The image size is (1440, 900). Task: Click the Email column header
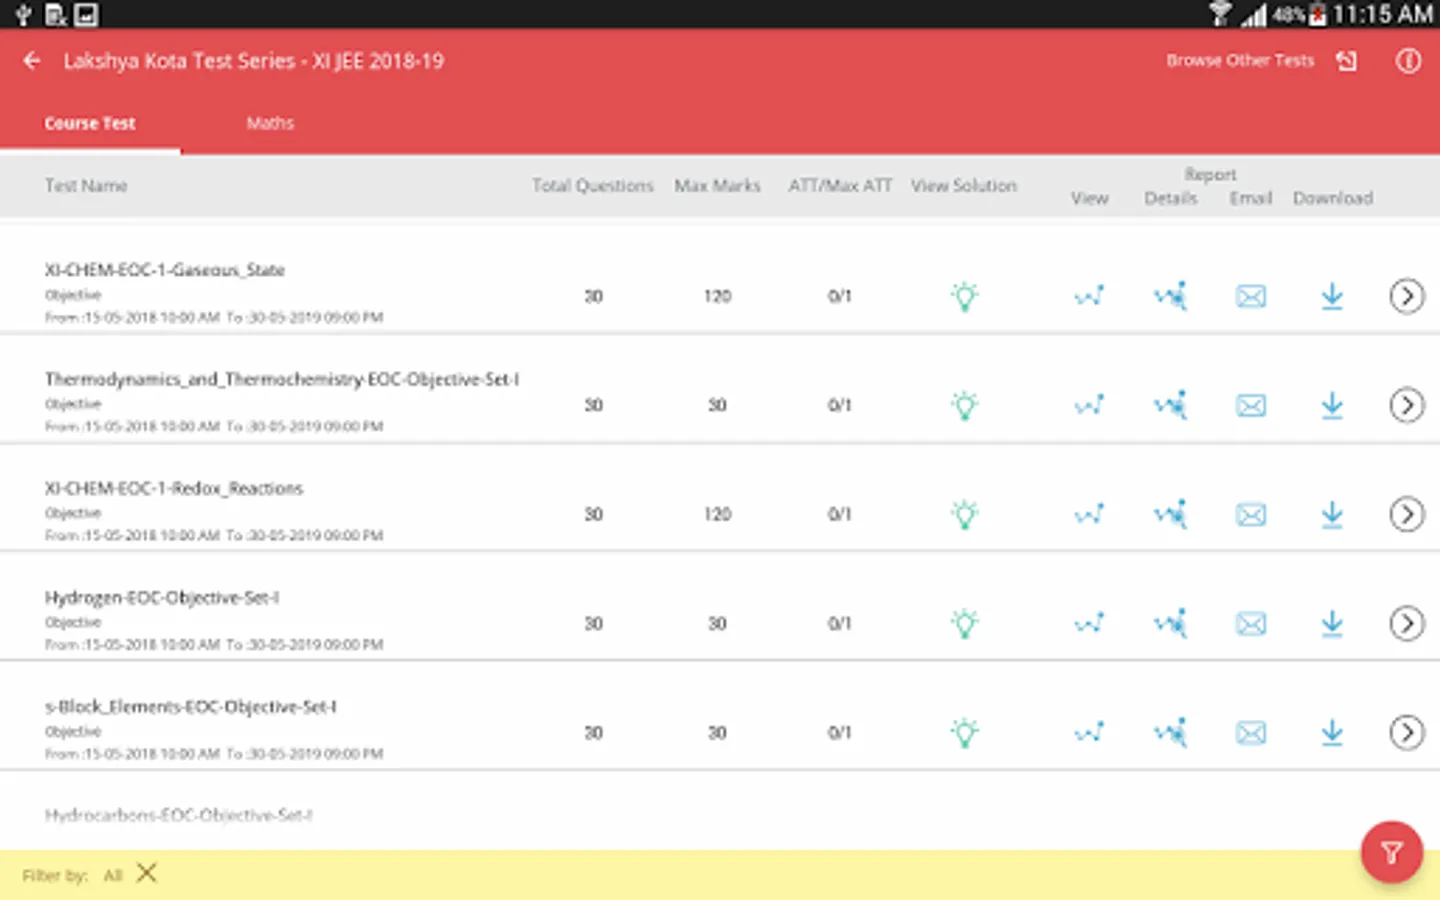pos(1251,198)
